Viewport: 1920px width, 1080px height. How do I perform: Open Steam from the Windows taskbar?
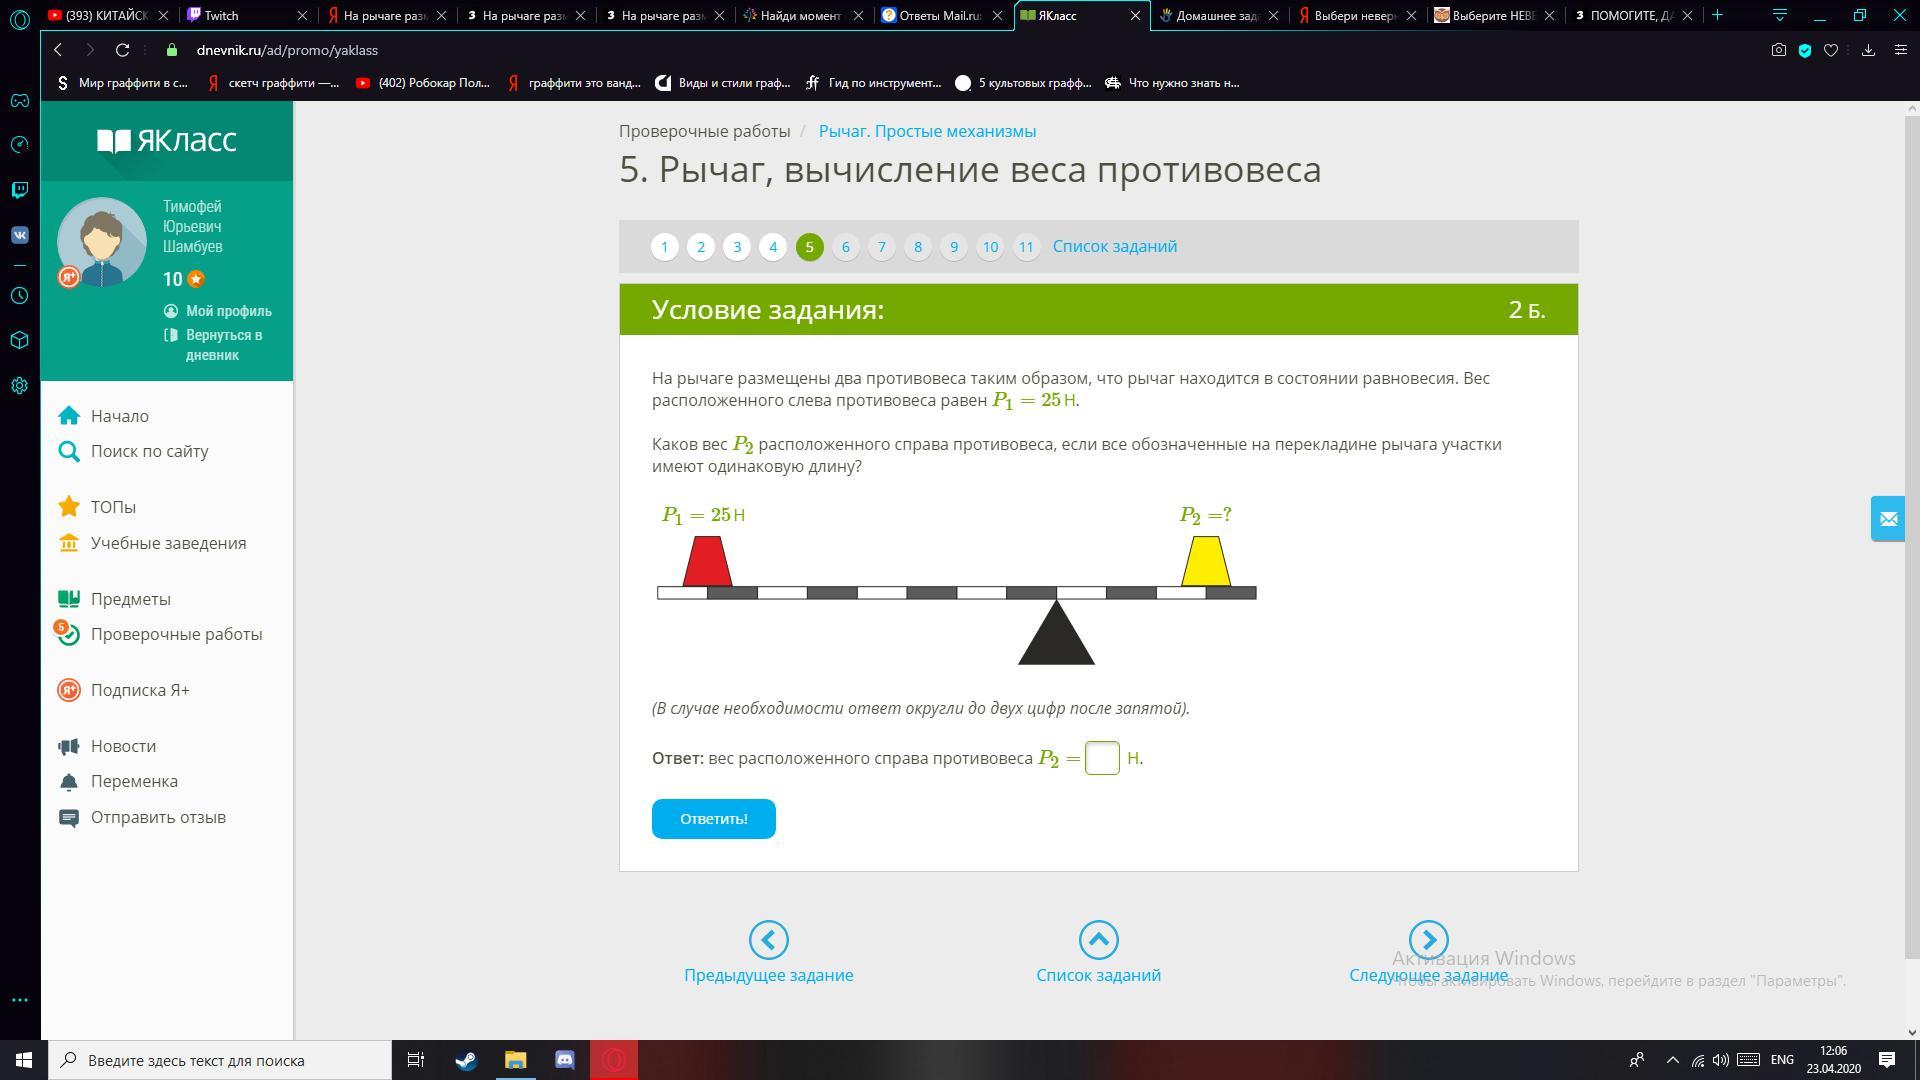466,1060
